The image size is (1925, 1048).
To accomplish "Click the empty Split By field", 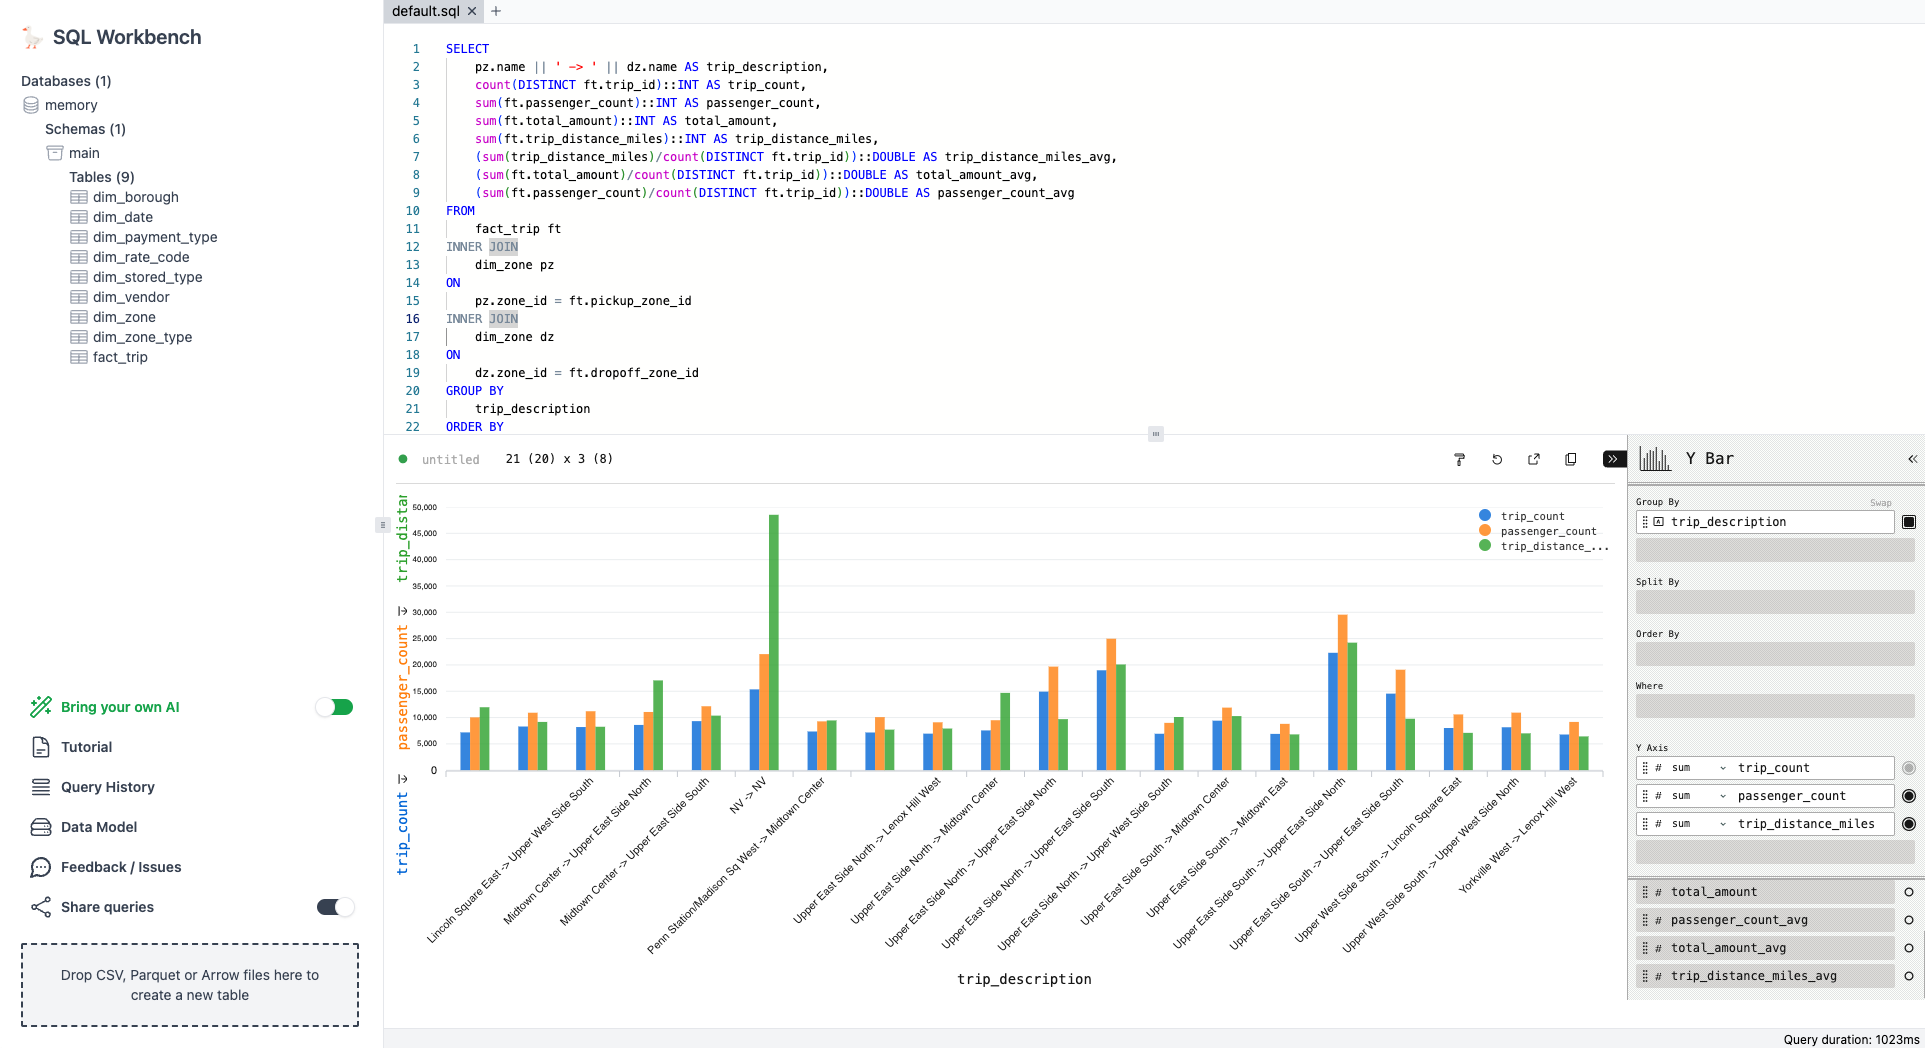I will click(x=1775, y=602).
